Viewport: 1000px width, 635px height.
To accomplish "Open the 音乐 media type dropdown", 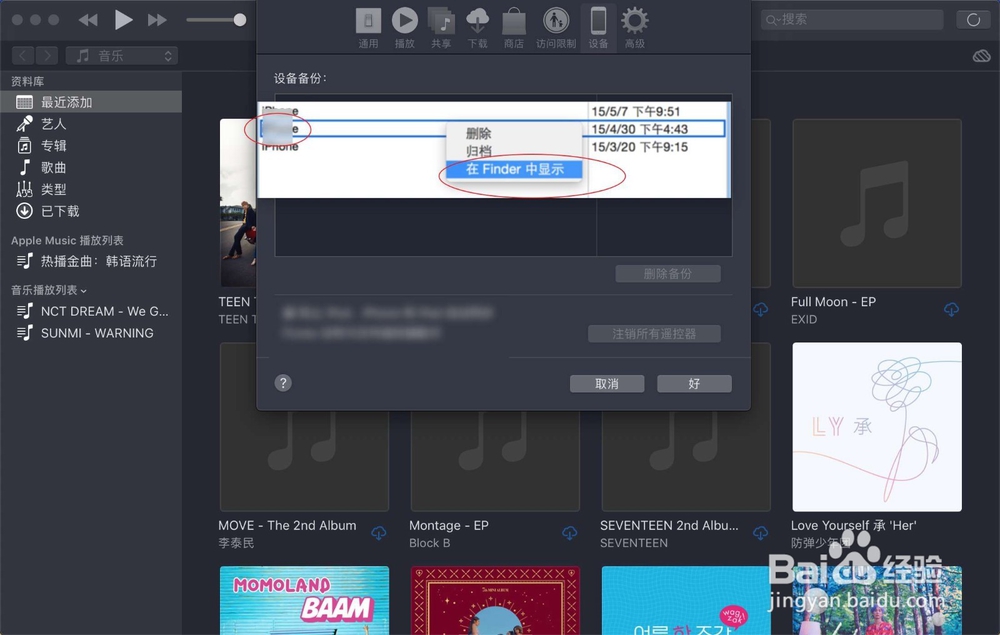I will point(121,55).
